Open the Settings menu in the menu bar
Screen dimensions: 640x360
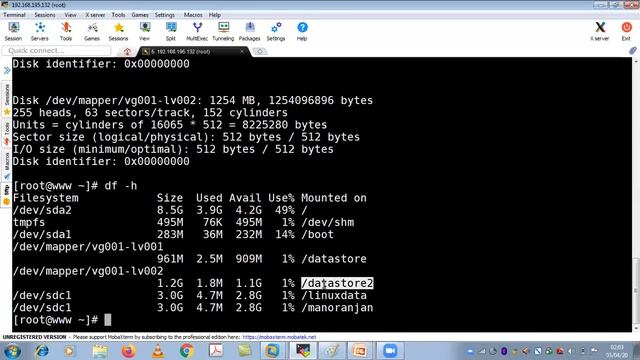(x=165, y=15)
